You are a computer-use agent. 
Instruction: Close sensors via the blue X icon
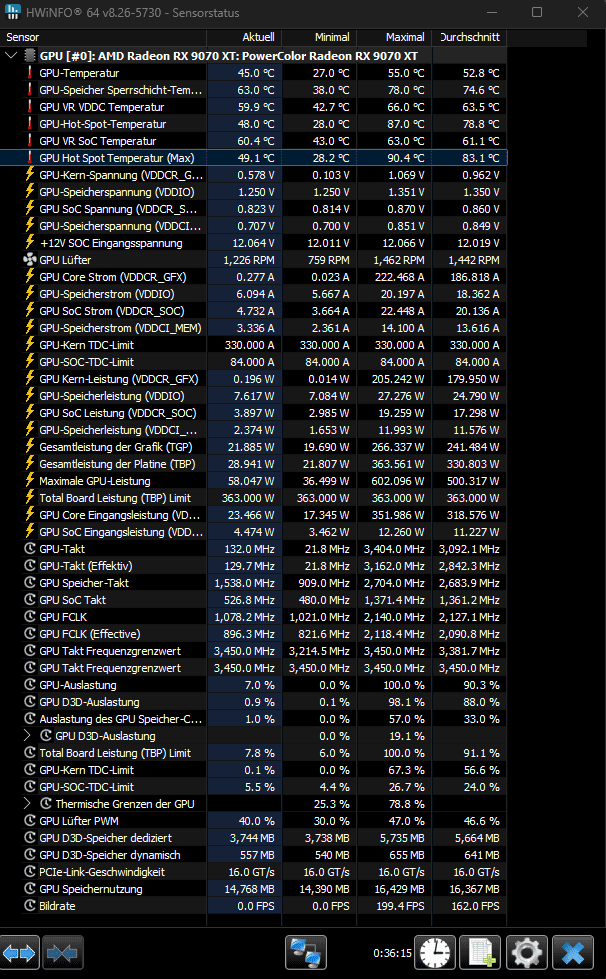coord(573,953)
